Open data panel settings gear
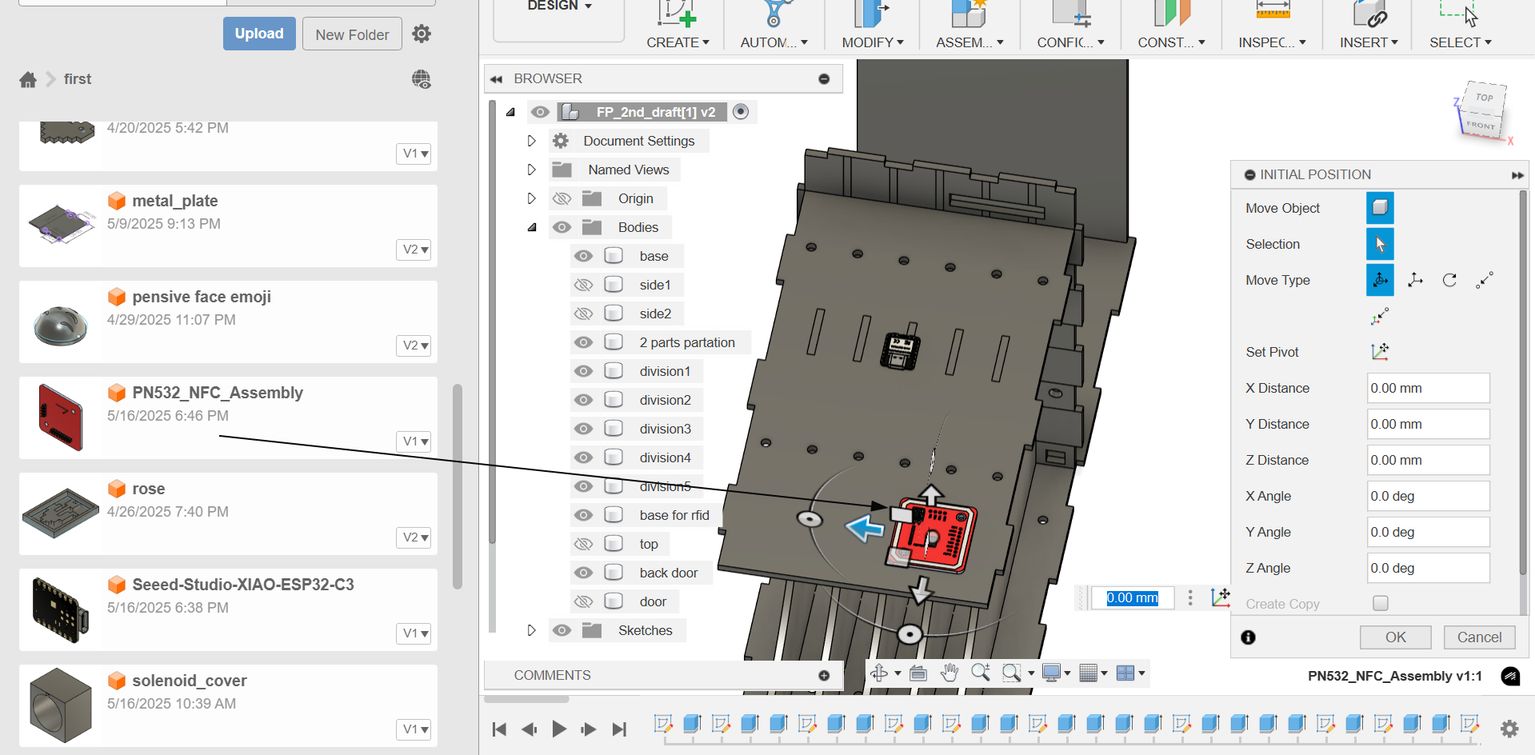Image resolution: width=1535 pixels, height=755 pixels. [x=422, y=34]
